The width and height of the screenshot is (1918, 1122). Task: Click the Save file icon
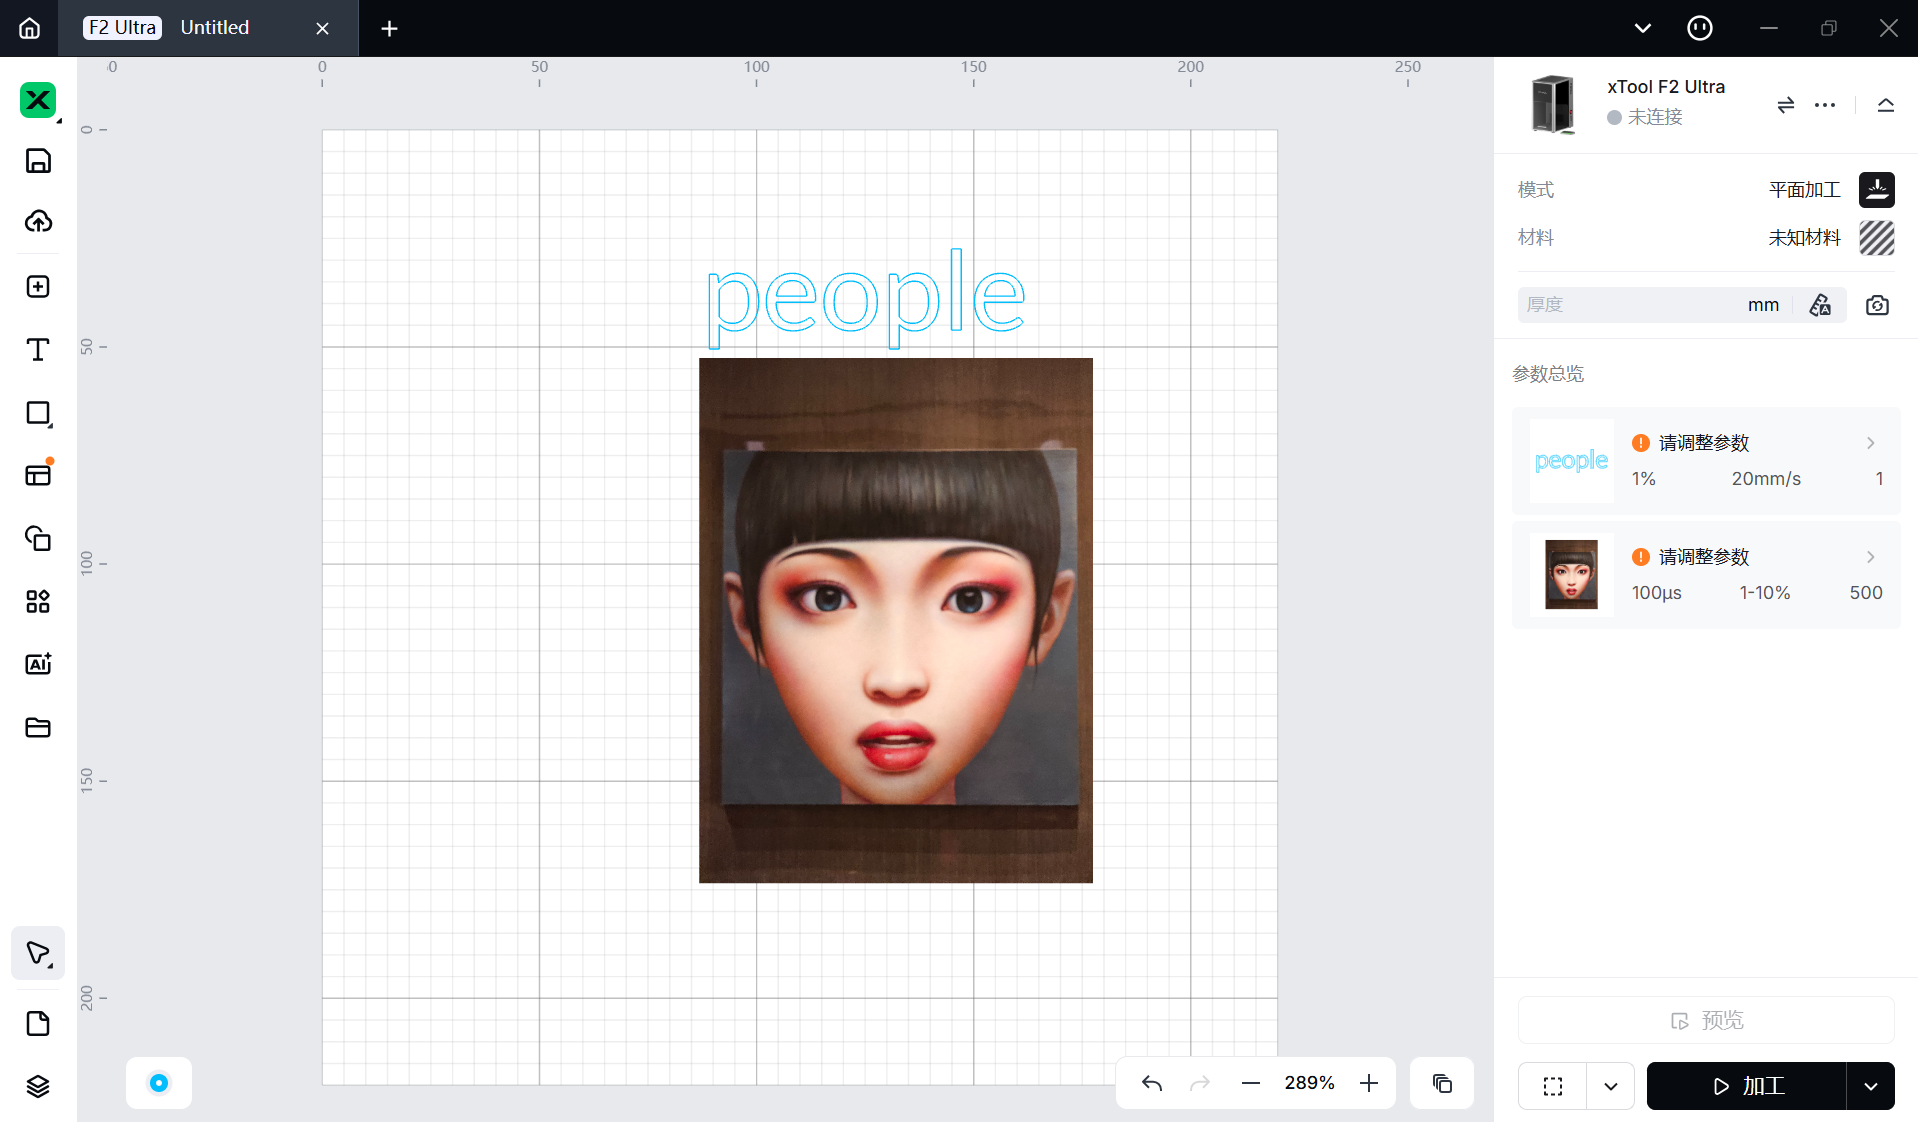[x=38, y=161]
